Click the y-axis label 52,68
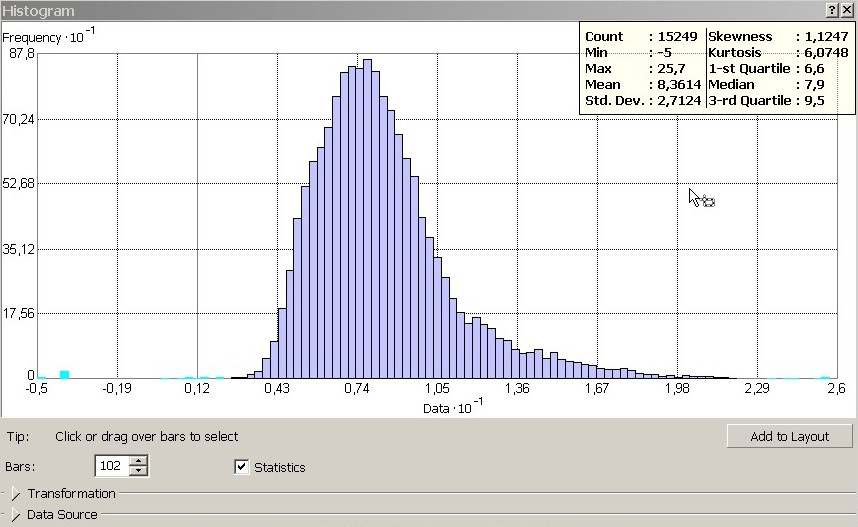Image resolution: width=858 pixels, height=527 pixels. (18, 183)
